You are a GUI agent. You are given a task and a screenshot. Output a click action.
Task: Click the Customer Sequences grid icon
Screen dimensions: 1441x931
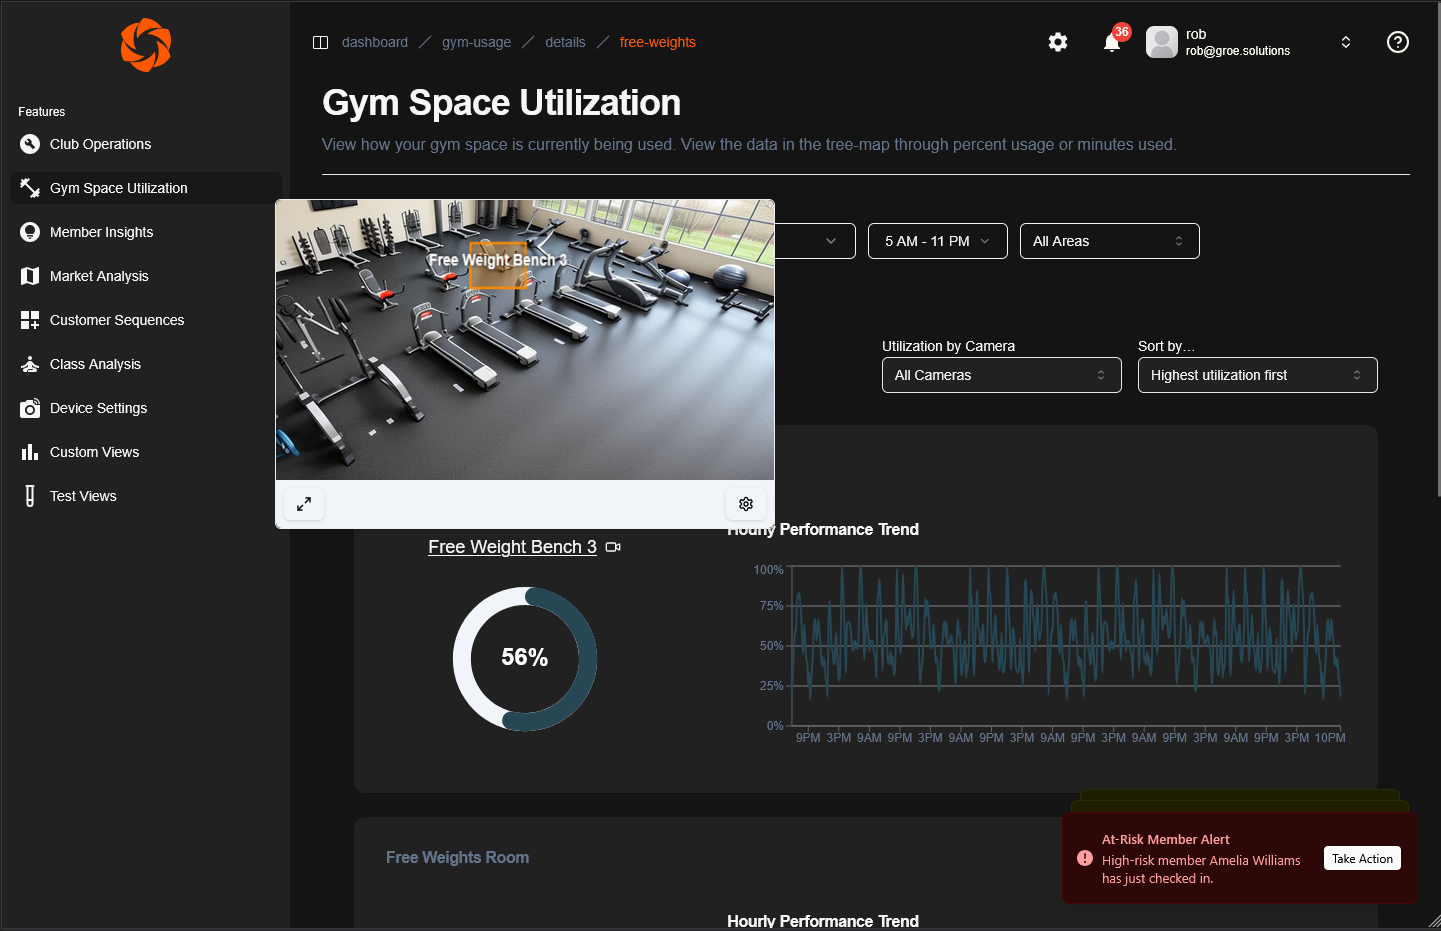[x=30, y=320]
